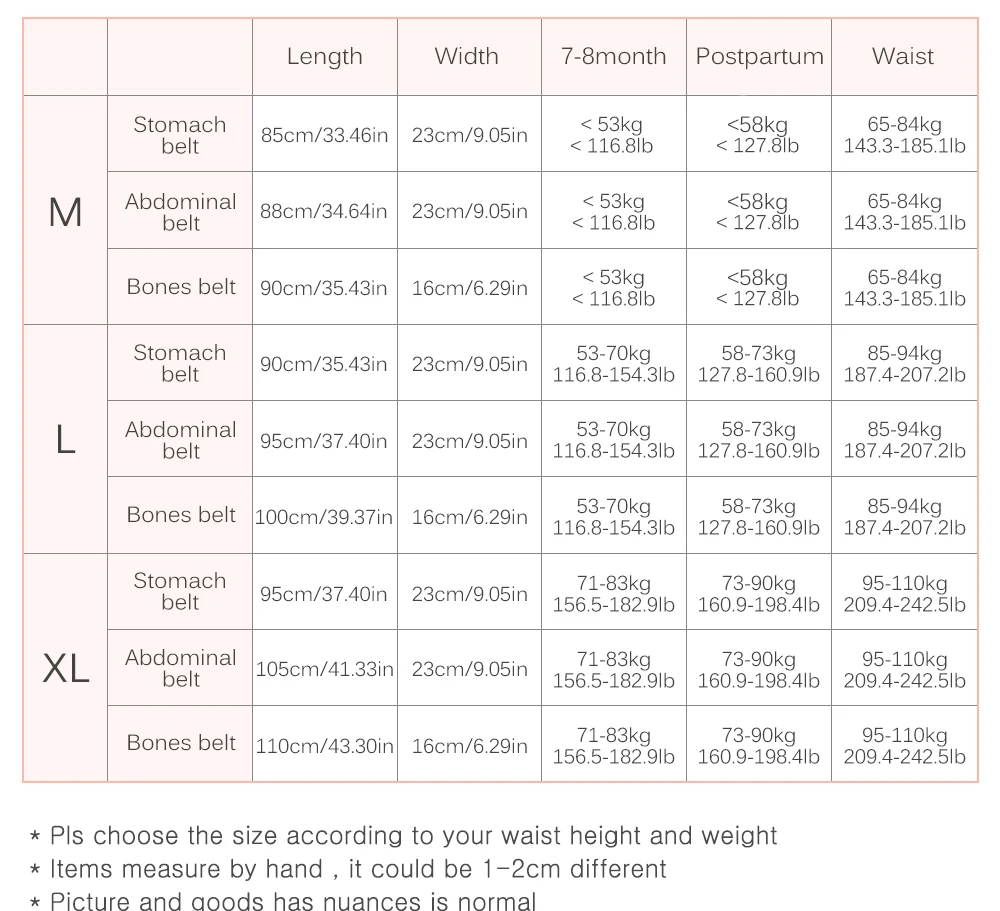Click XL Bones belt width 16cm/6.29in

pos(469,744)
